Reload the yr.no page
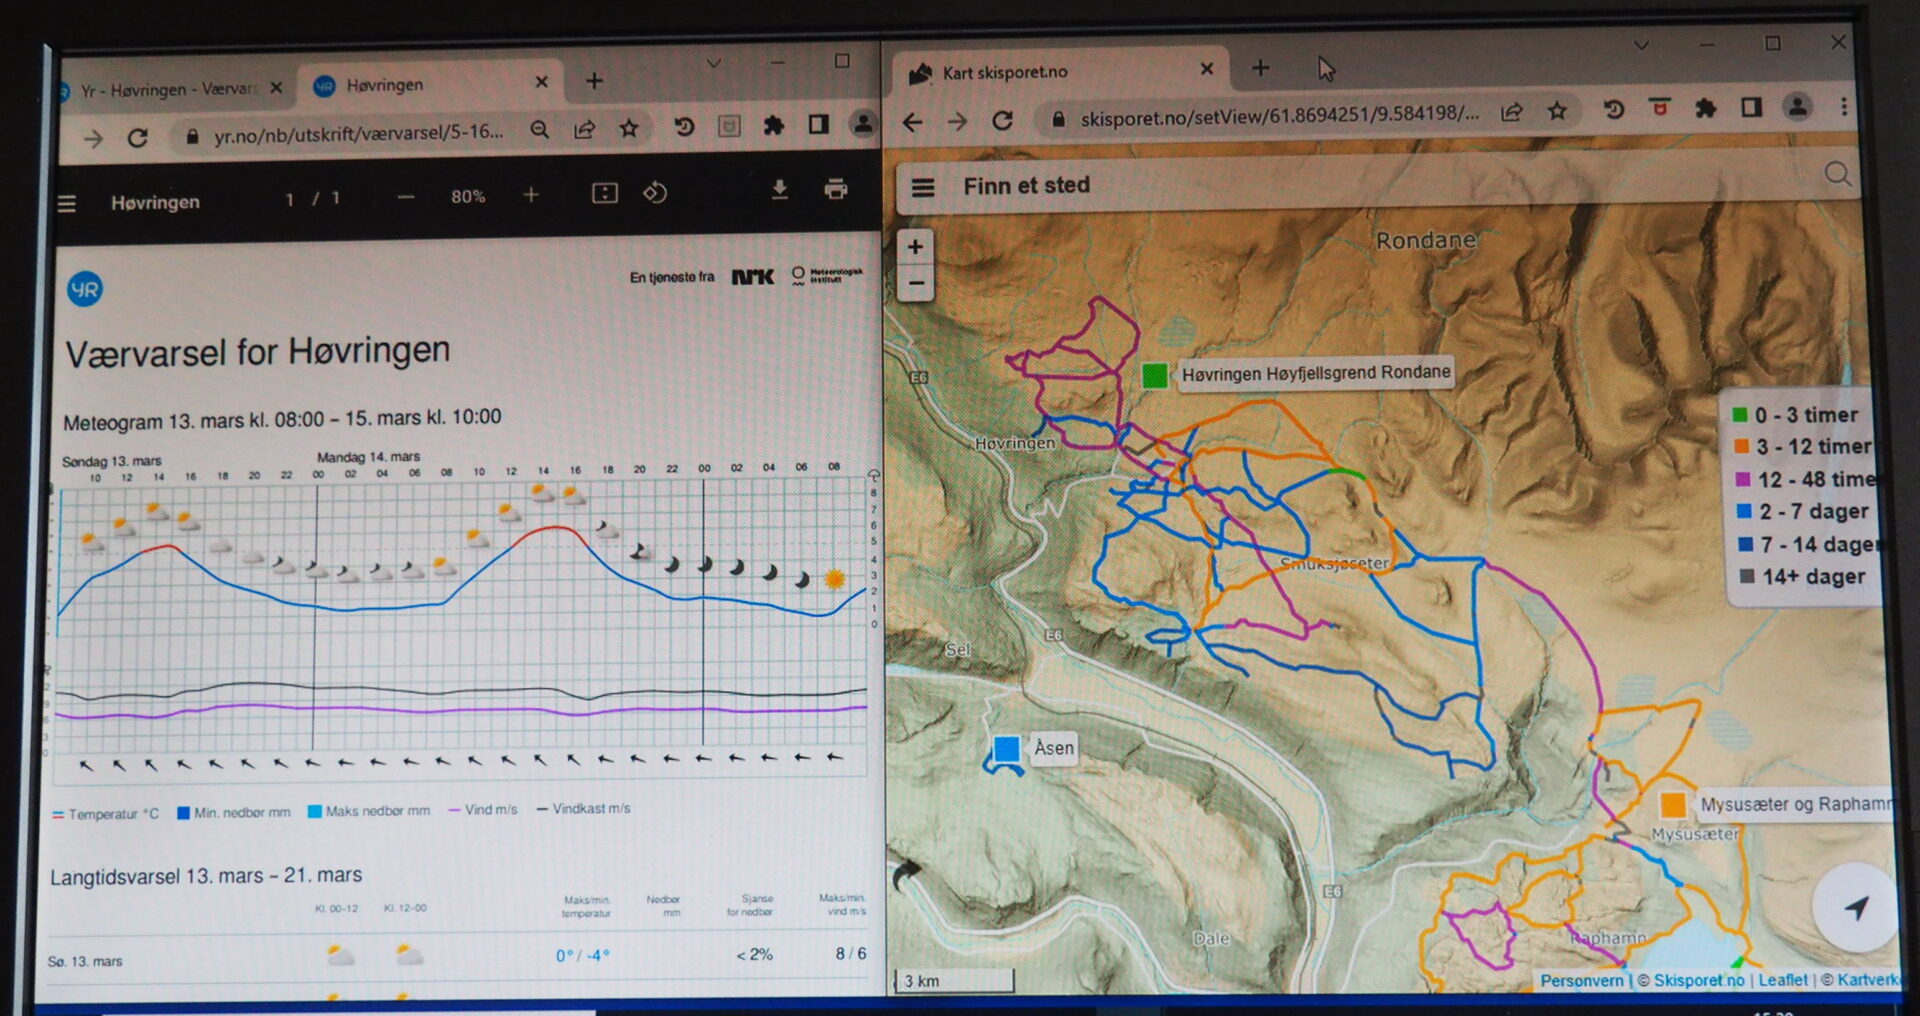This screenshot has width=1920, height=1016. 138,138
